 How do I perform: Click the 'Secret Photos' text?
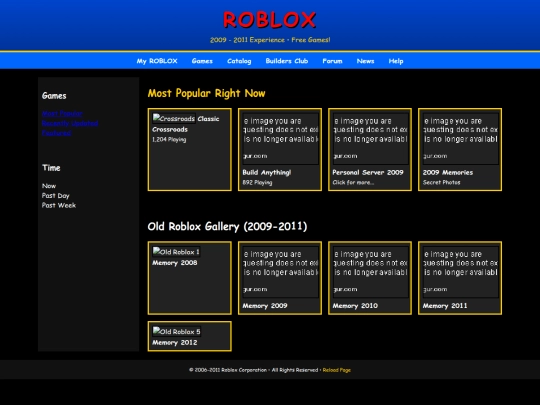pyautogui.click(x=442, y=182)
